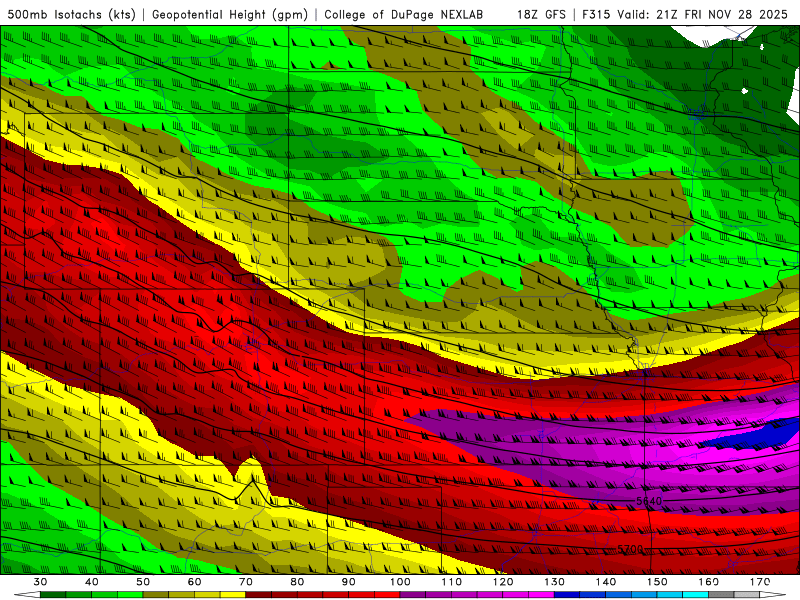Click the '5640' height contour label

[649, 501]
